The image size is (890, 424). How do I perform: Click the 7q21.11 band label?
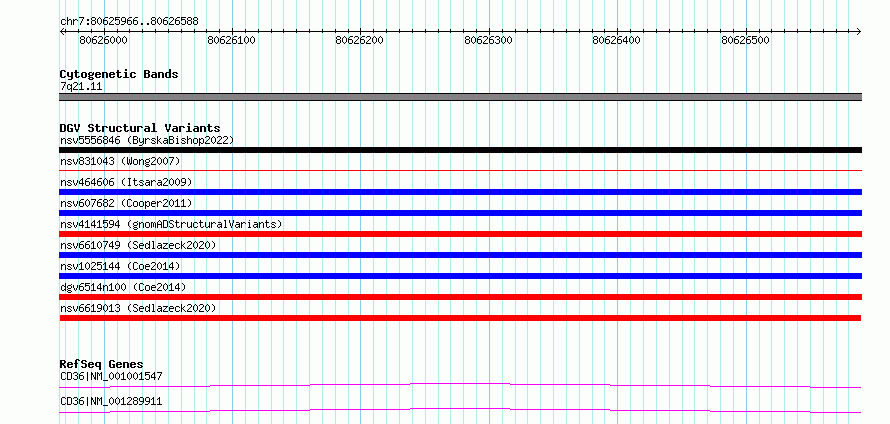tap(81, 87)
